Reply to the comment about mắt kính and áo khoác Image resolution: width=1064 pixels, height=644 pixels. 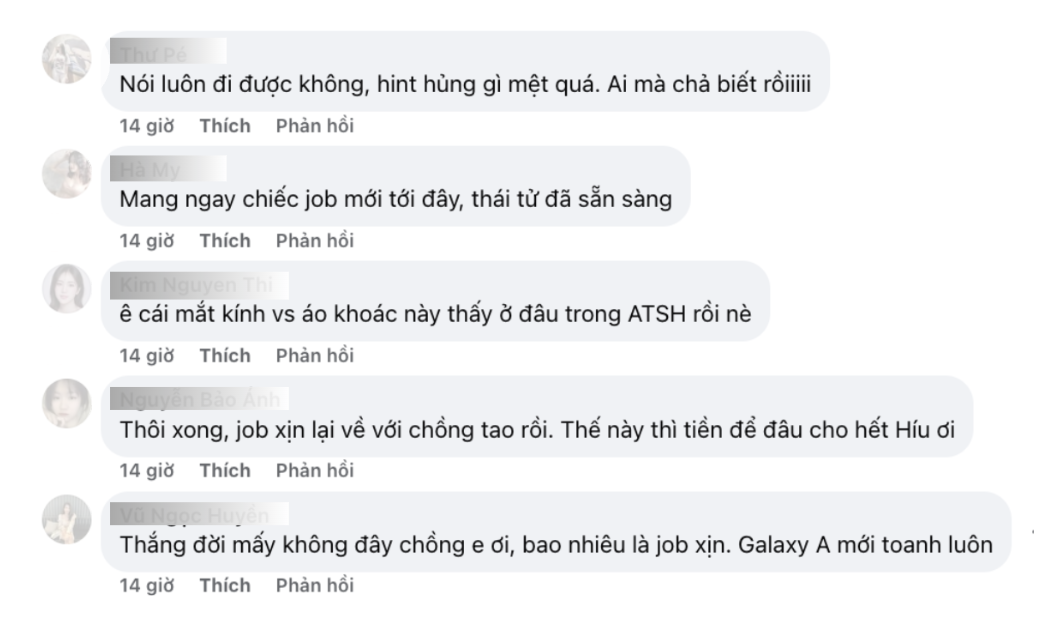pyautogui.click(x=314, y=356)
